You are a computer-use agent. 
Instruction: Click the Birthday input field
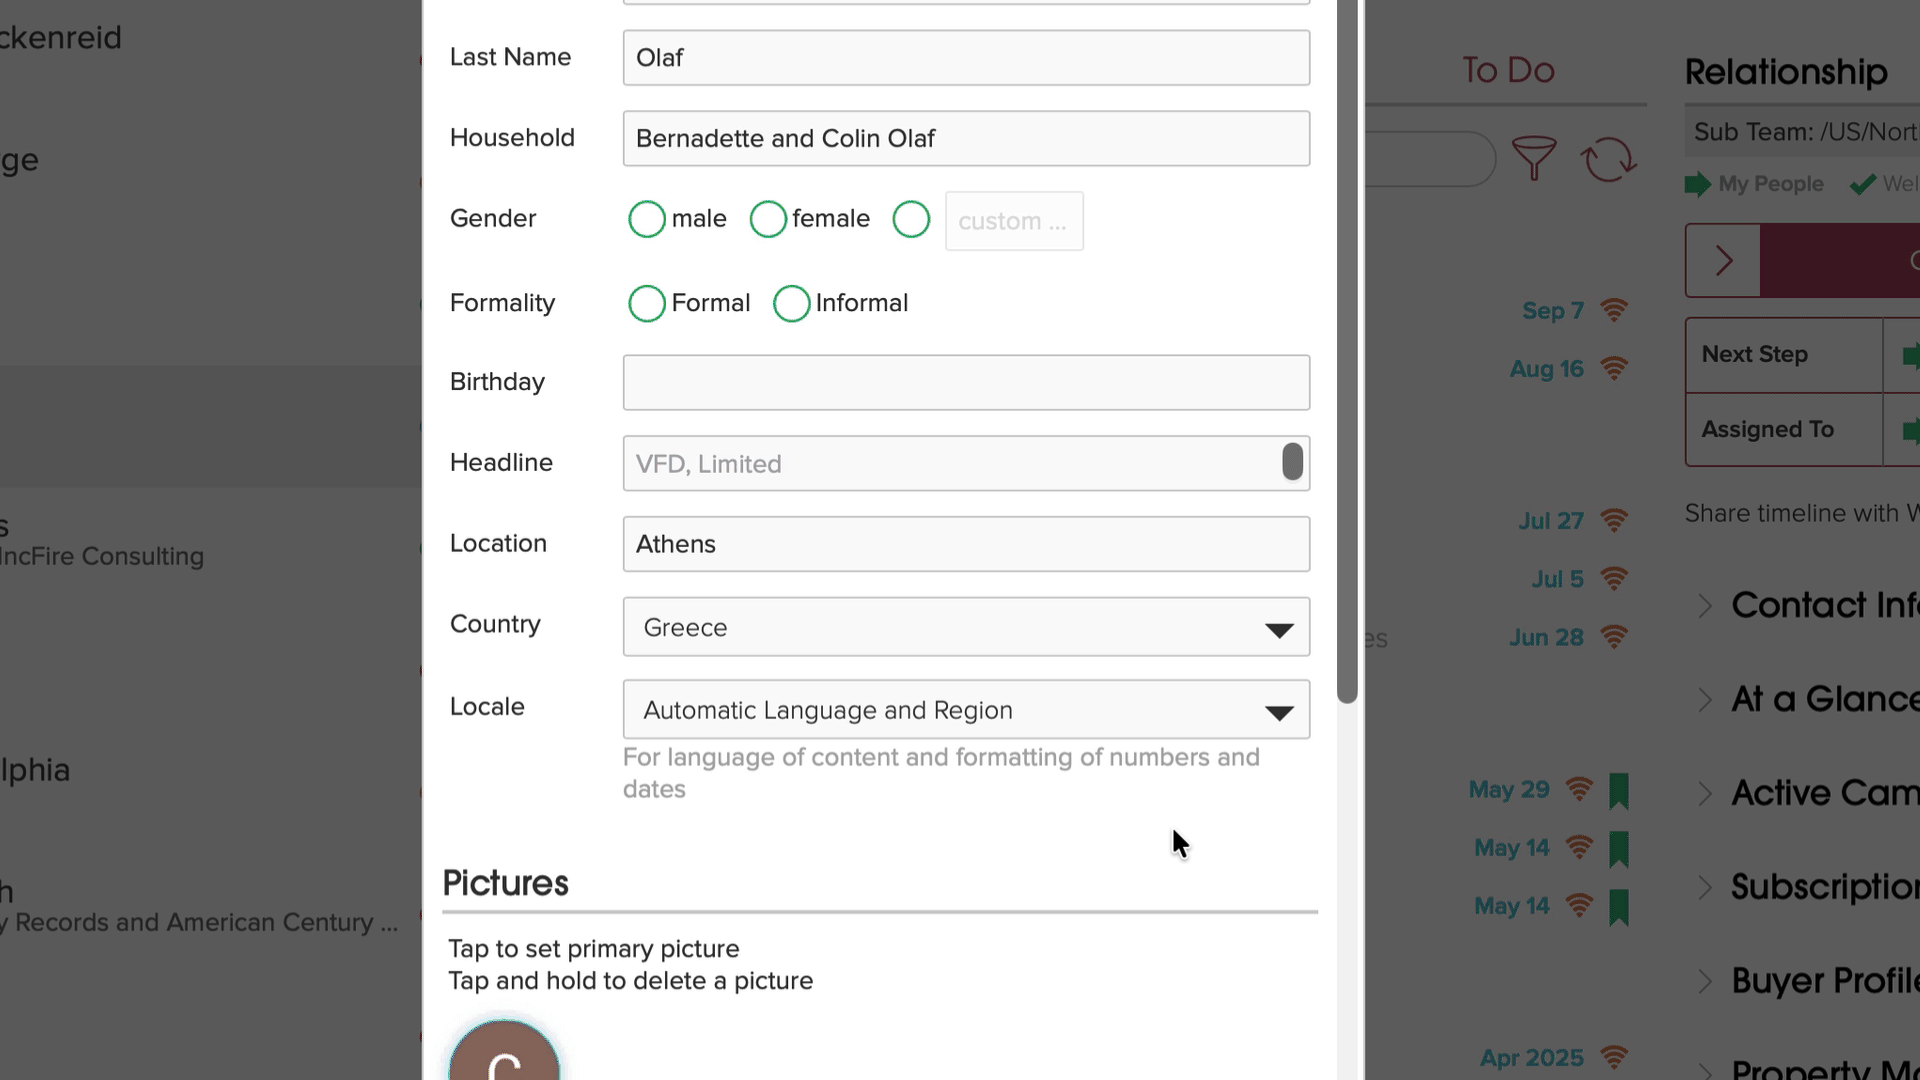(x=966, y=382)
